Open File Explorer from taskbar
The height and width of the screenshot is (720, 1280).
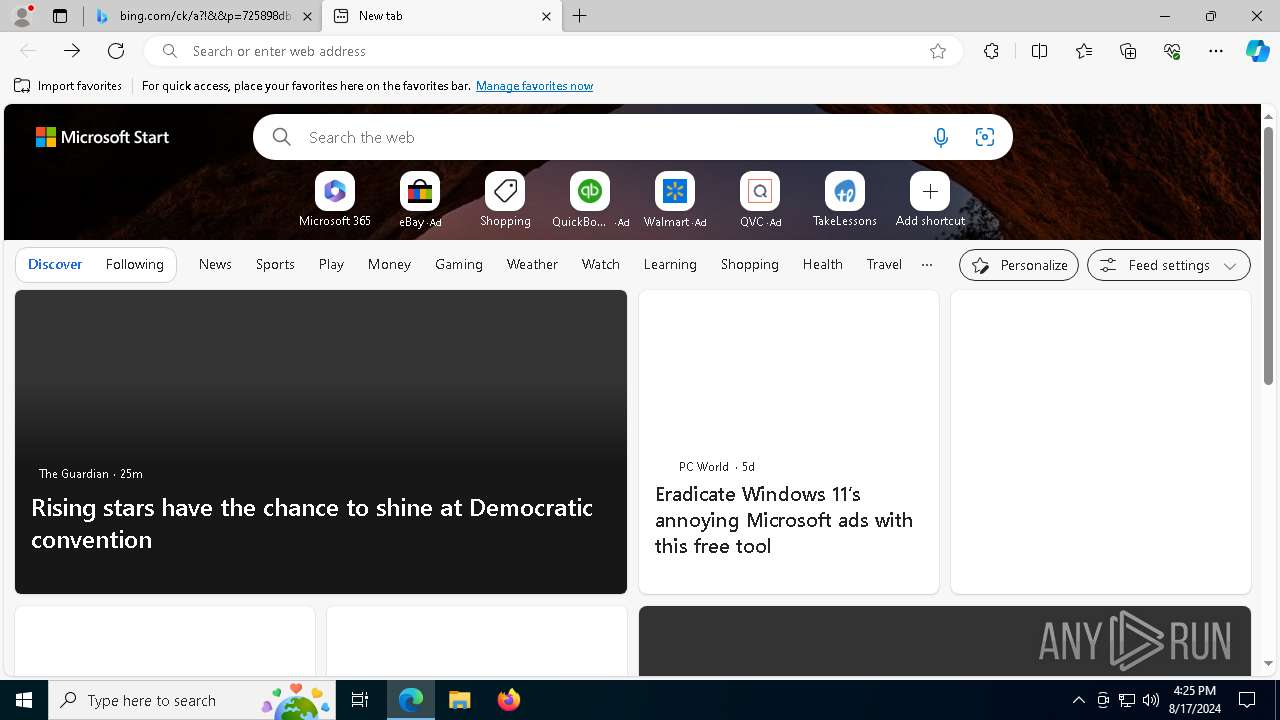pos(460,700)
